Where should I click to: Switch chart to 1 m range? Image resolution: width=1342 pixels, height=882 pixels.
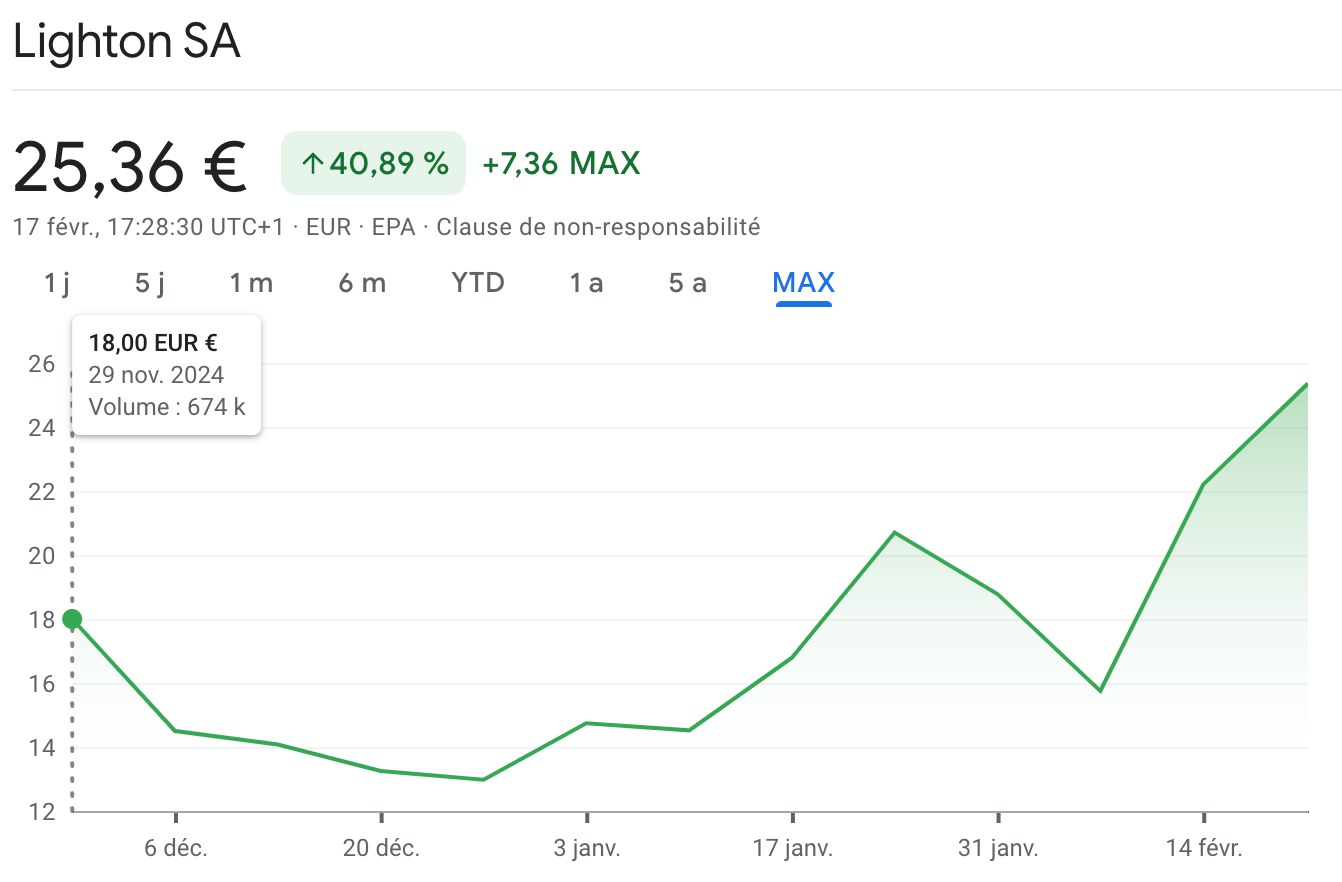pyautogui.click(x=251, y=283)
